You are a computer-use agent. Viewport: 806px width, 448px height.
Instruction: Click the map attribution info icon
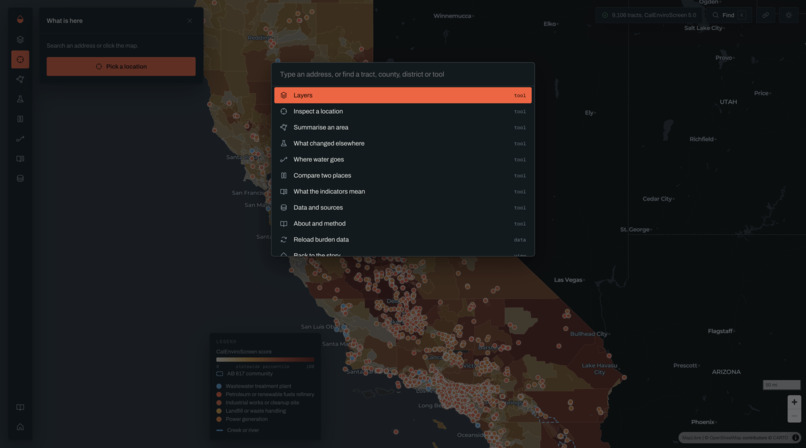[796, 438]
